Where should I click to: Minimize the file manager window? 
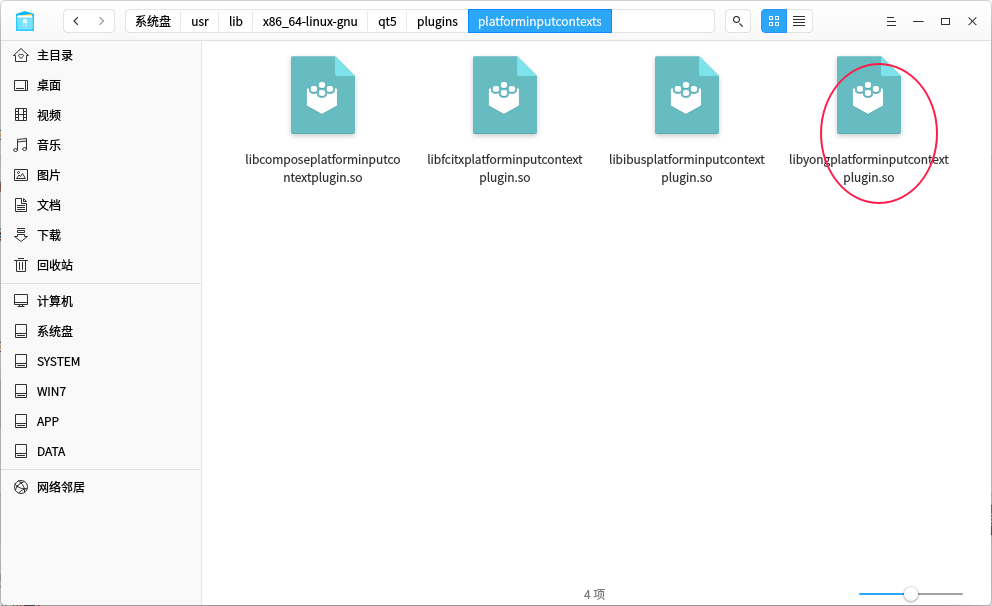point(918,22)
